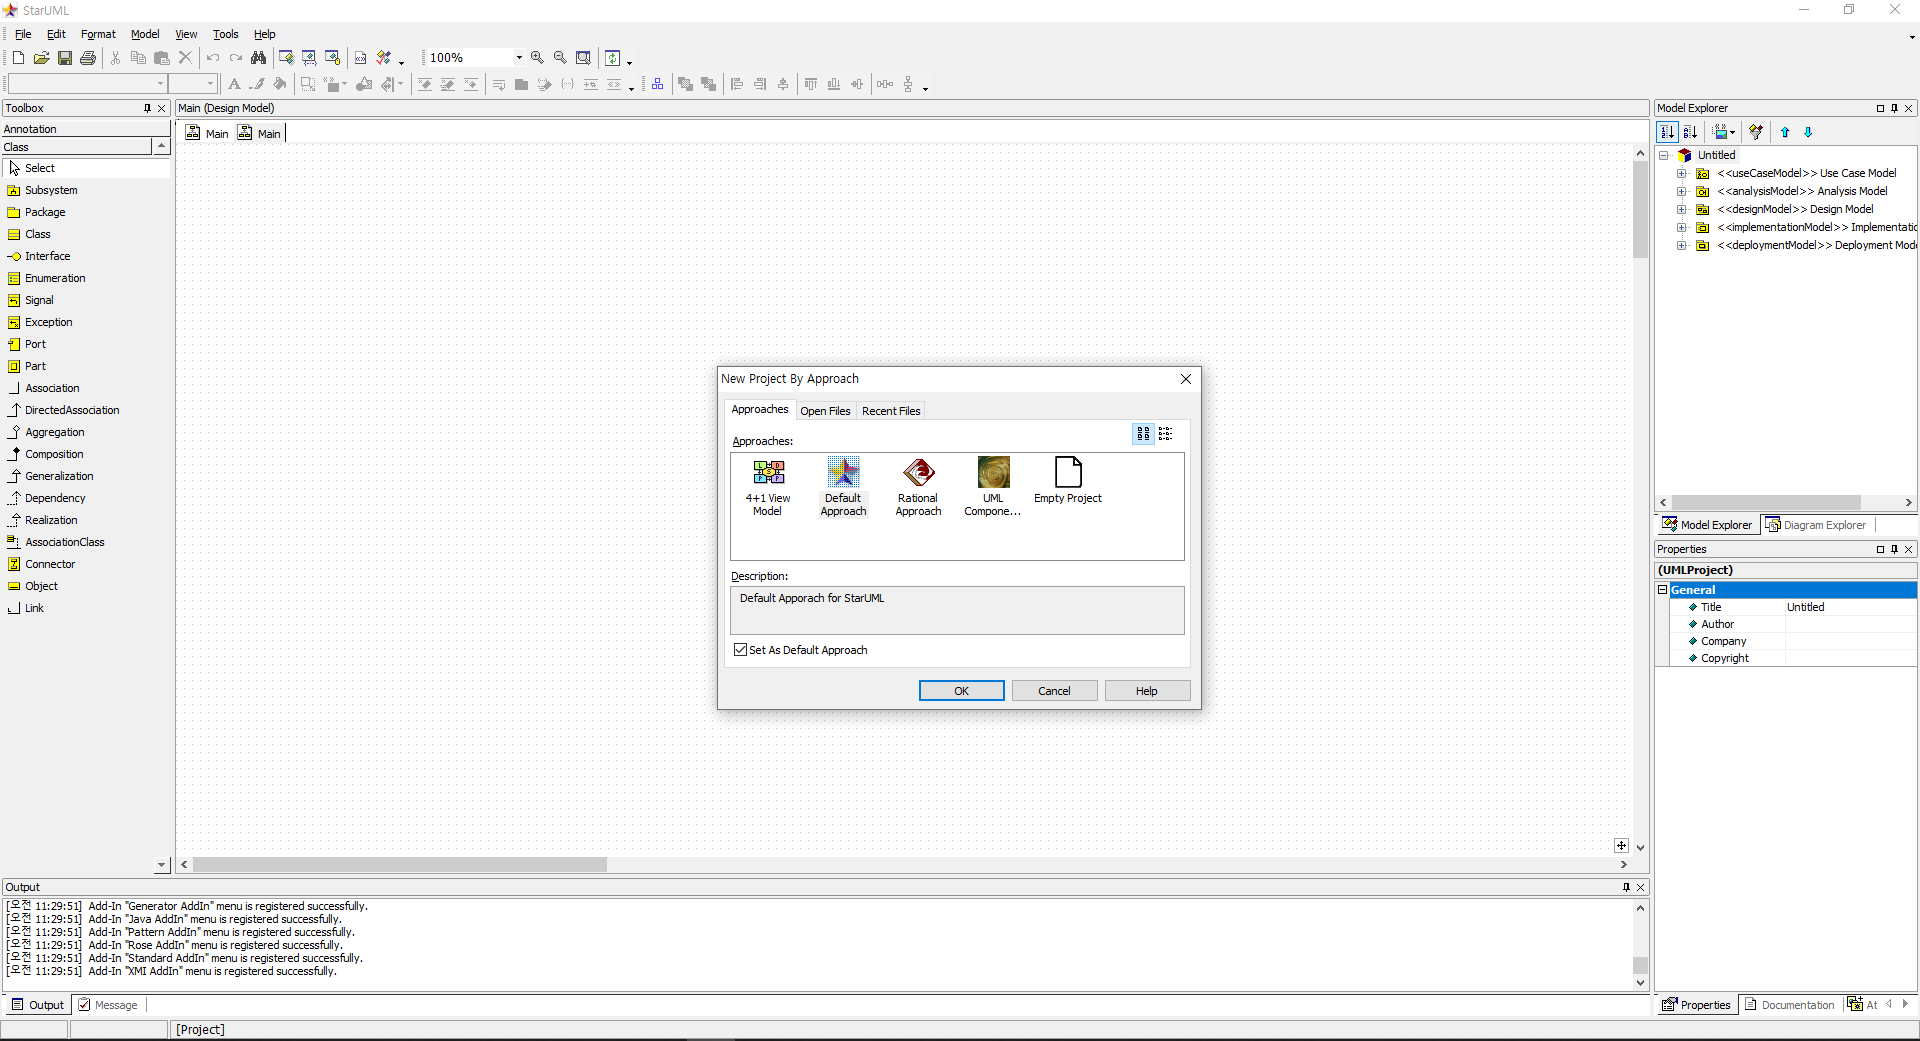
Task: Click the font name combo box
Action: [86, 84]
